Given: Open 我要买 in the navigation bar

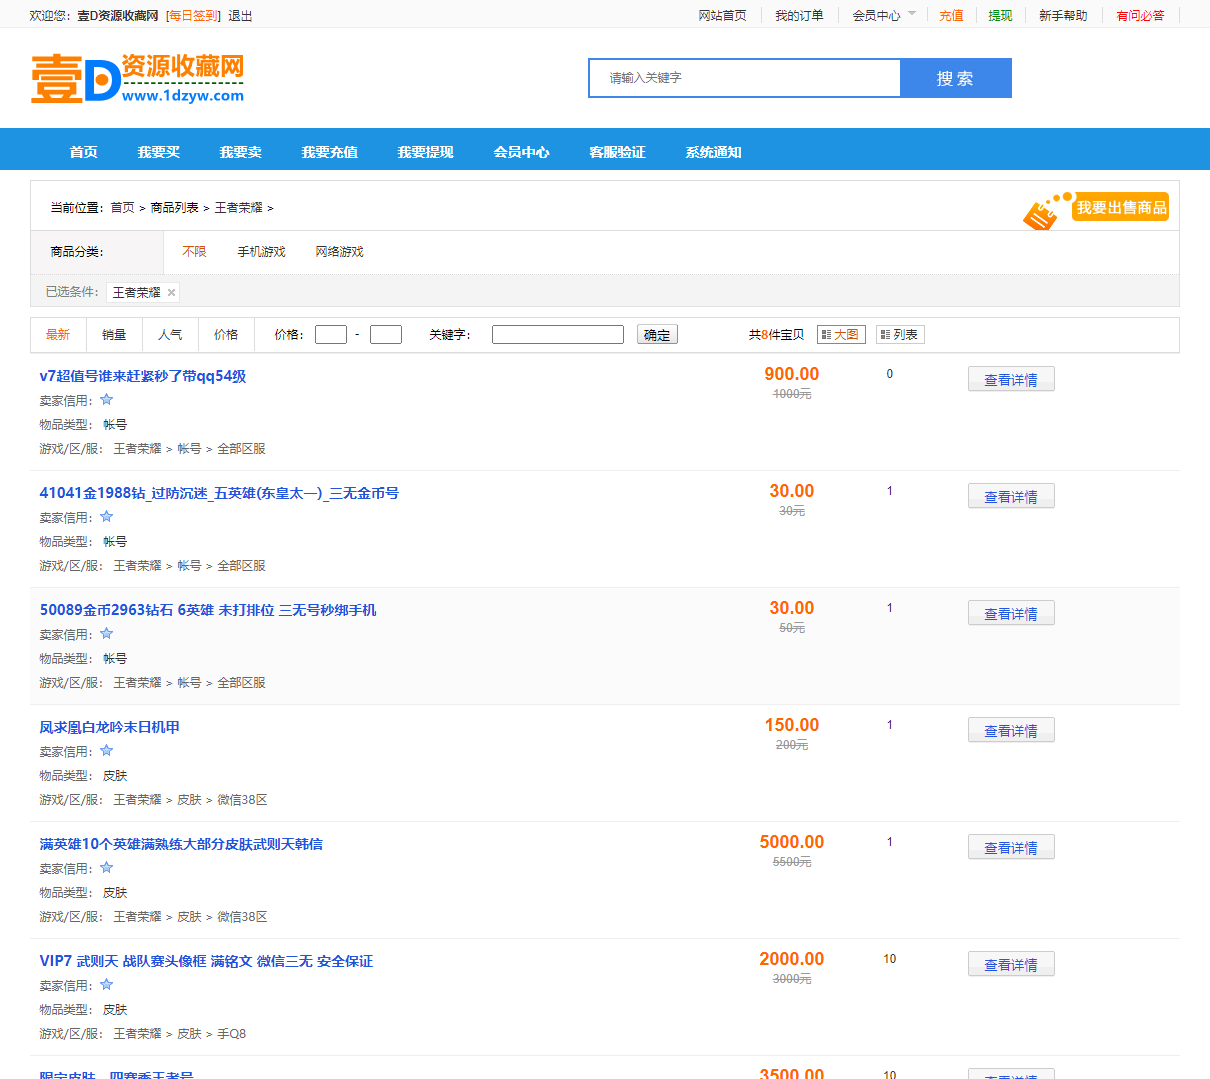Looking at the screenshot, I should point(159,152).
